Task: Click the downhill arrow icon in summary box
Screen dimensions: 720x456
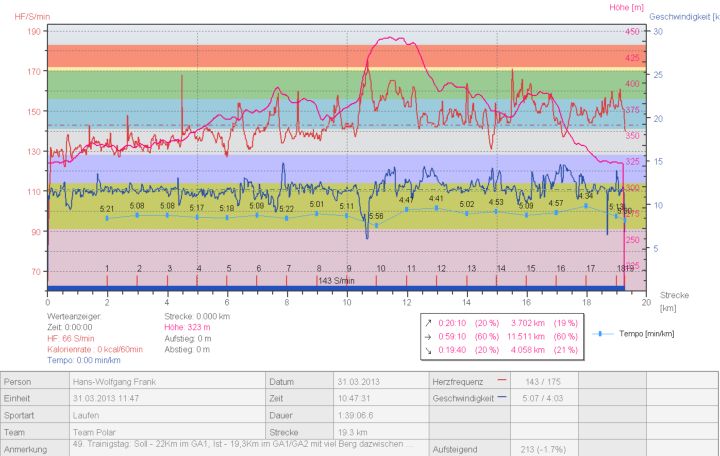Action: point(430,351)
